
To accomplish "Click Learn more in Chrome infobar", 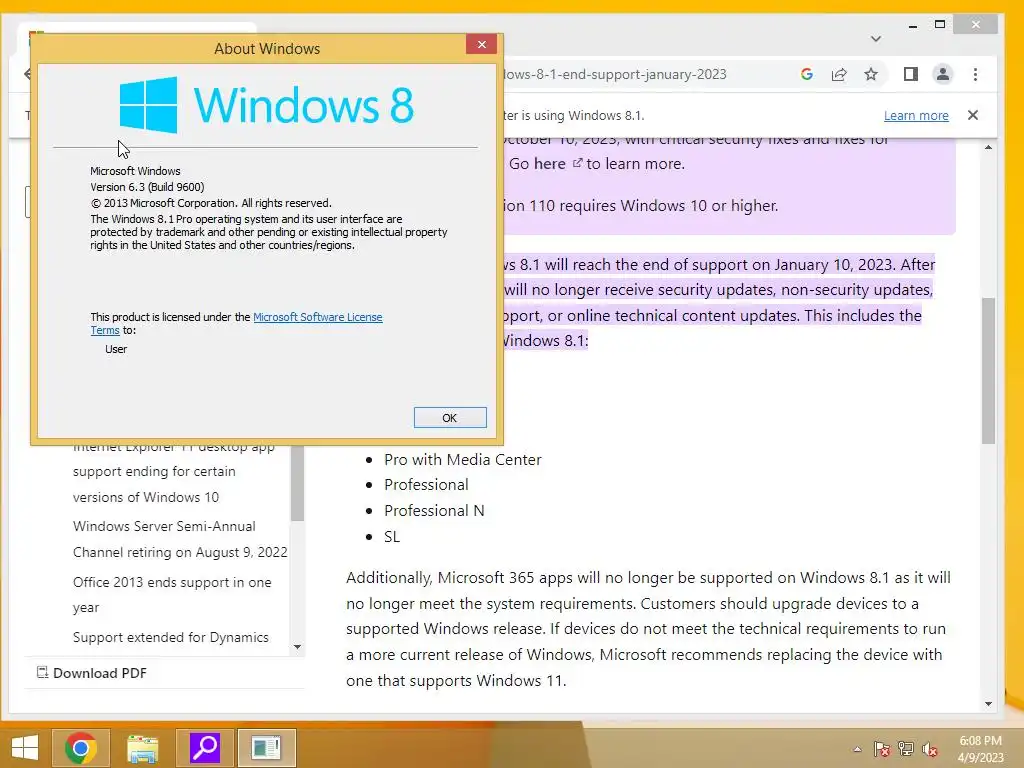I will point(916,116).
